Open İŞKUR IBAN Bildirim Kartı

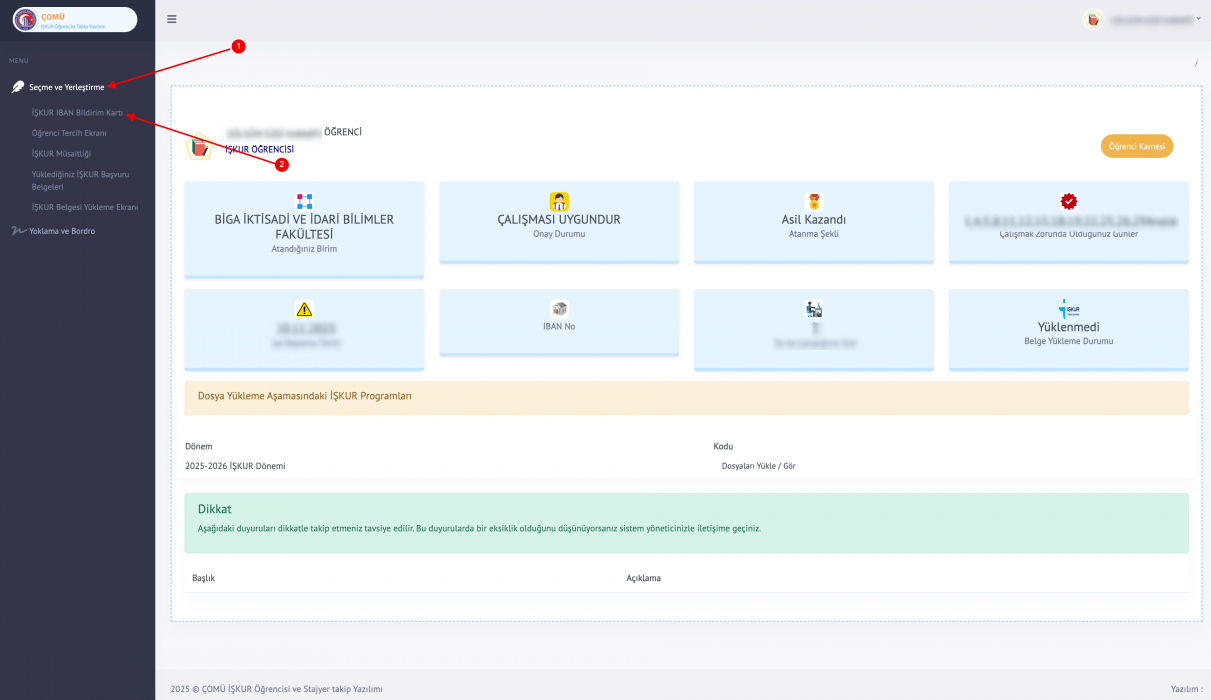[x=77, y=113]
